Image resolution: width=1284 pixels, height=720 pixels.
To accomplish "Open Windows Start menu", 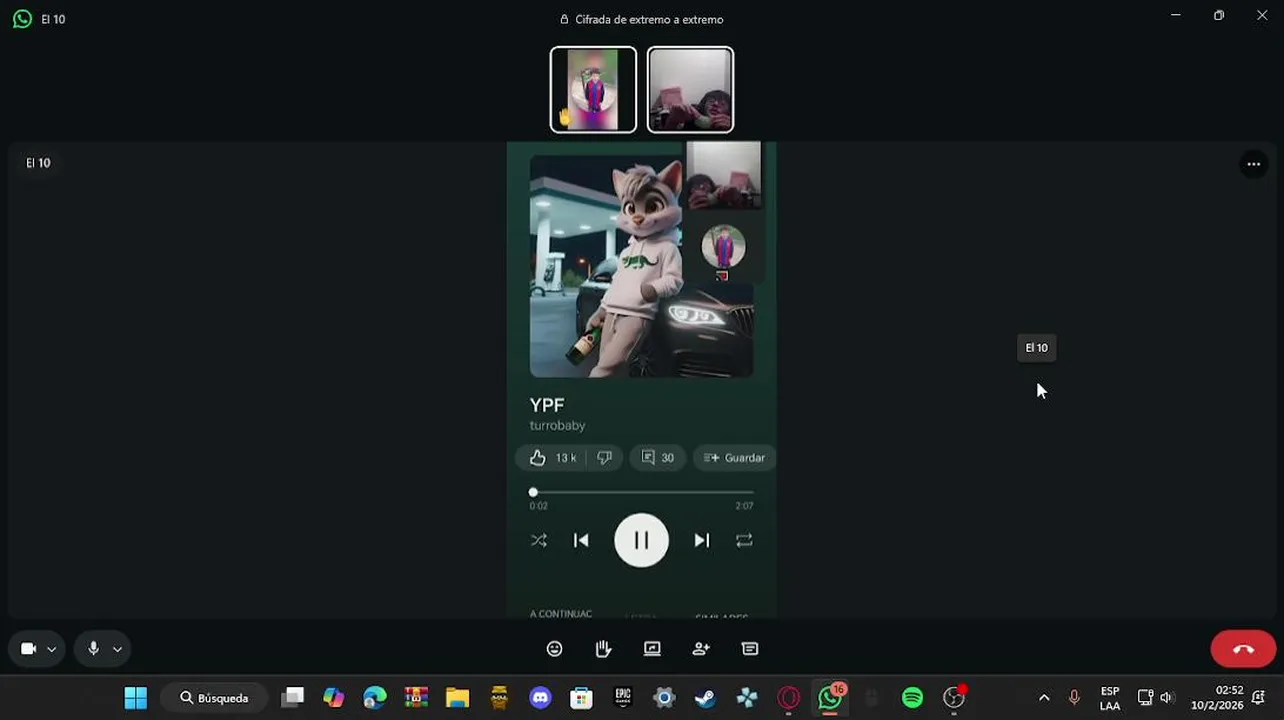I will [135, 698].
